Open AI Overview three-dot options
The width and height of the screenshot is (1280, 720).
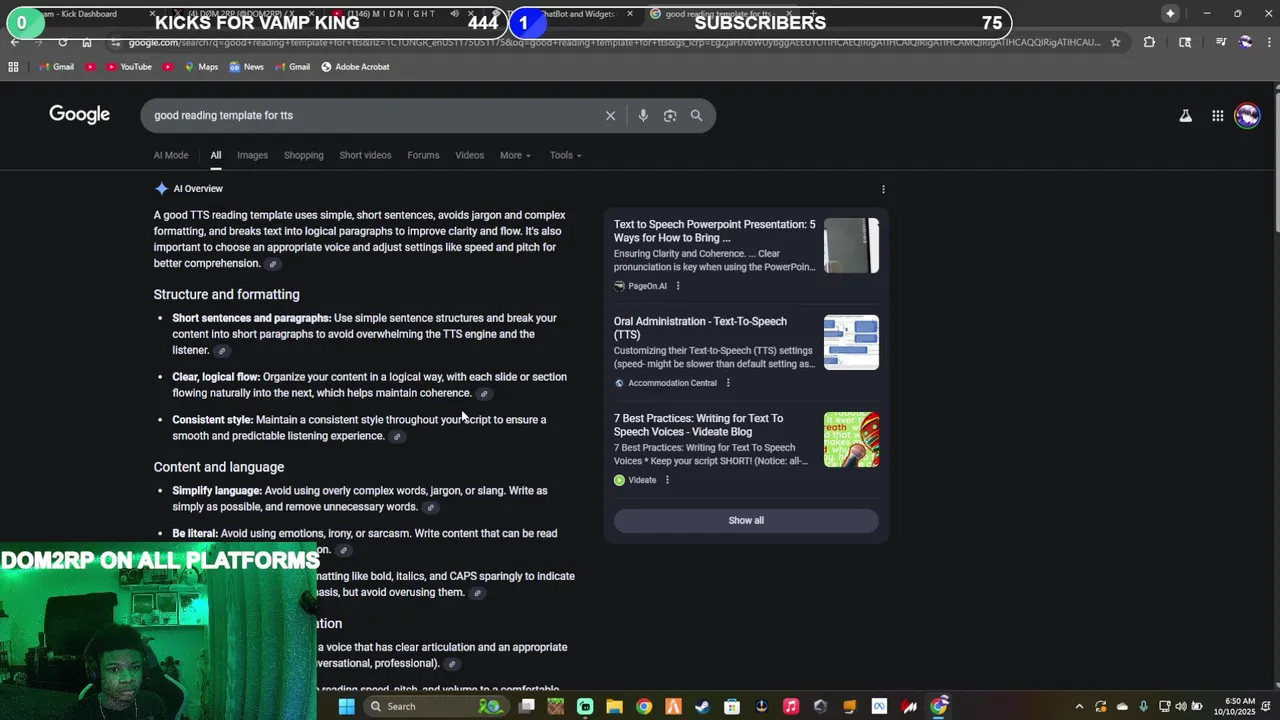tap(883, 189)
